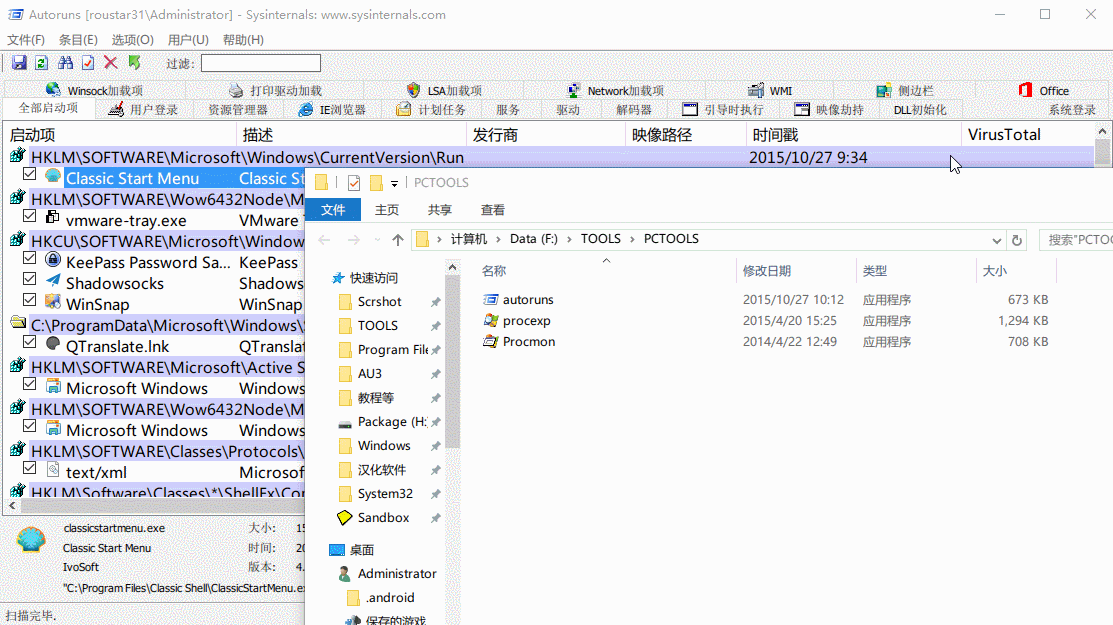The width and height of the screenshot is (1113, 625).
Task: Uncheck the vmware-tray.exe startup entry
Action: [x=29, y=216]
